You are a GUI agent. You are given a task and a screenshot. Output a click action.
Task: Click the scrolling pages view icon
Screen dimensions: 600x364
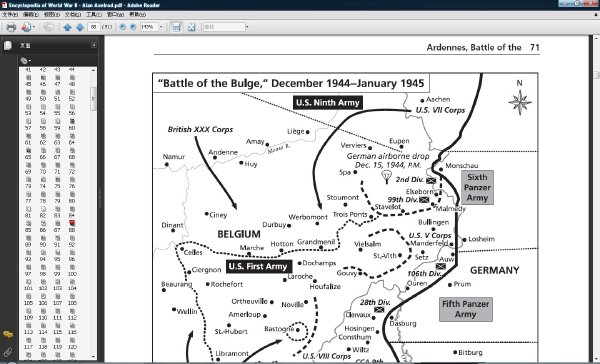tap(176, 27)
